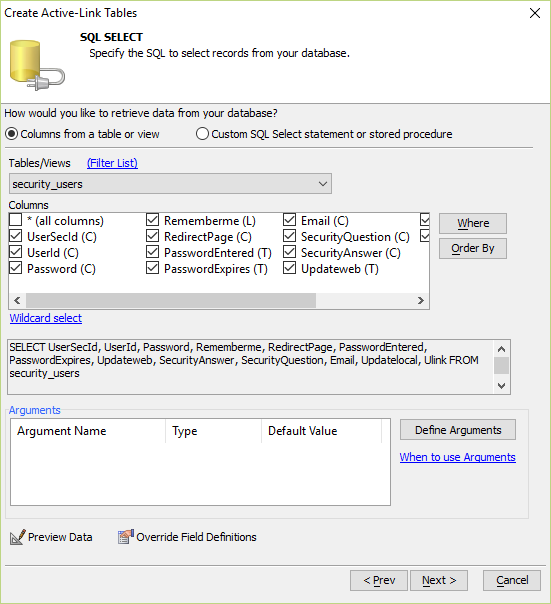This screenshot has height=604, width=551.
Task: Click the columns list horizontal scrollbar thumb
Action: 171,300
